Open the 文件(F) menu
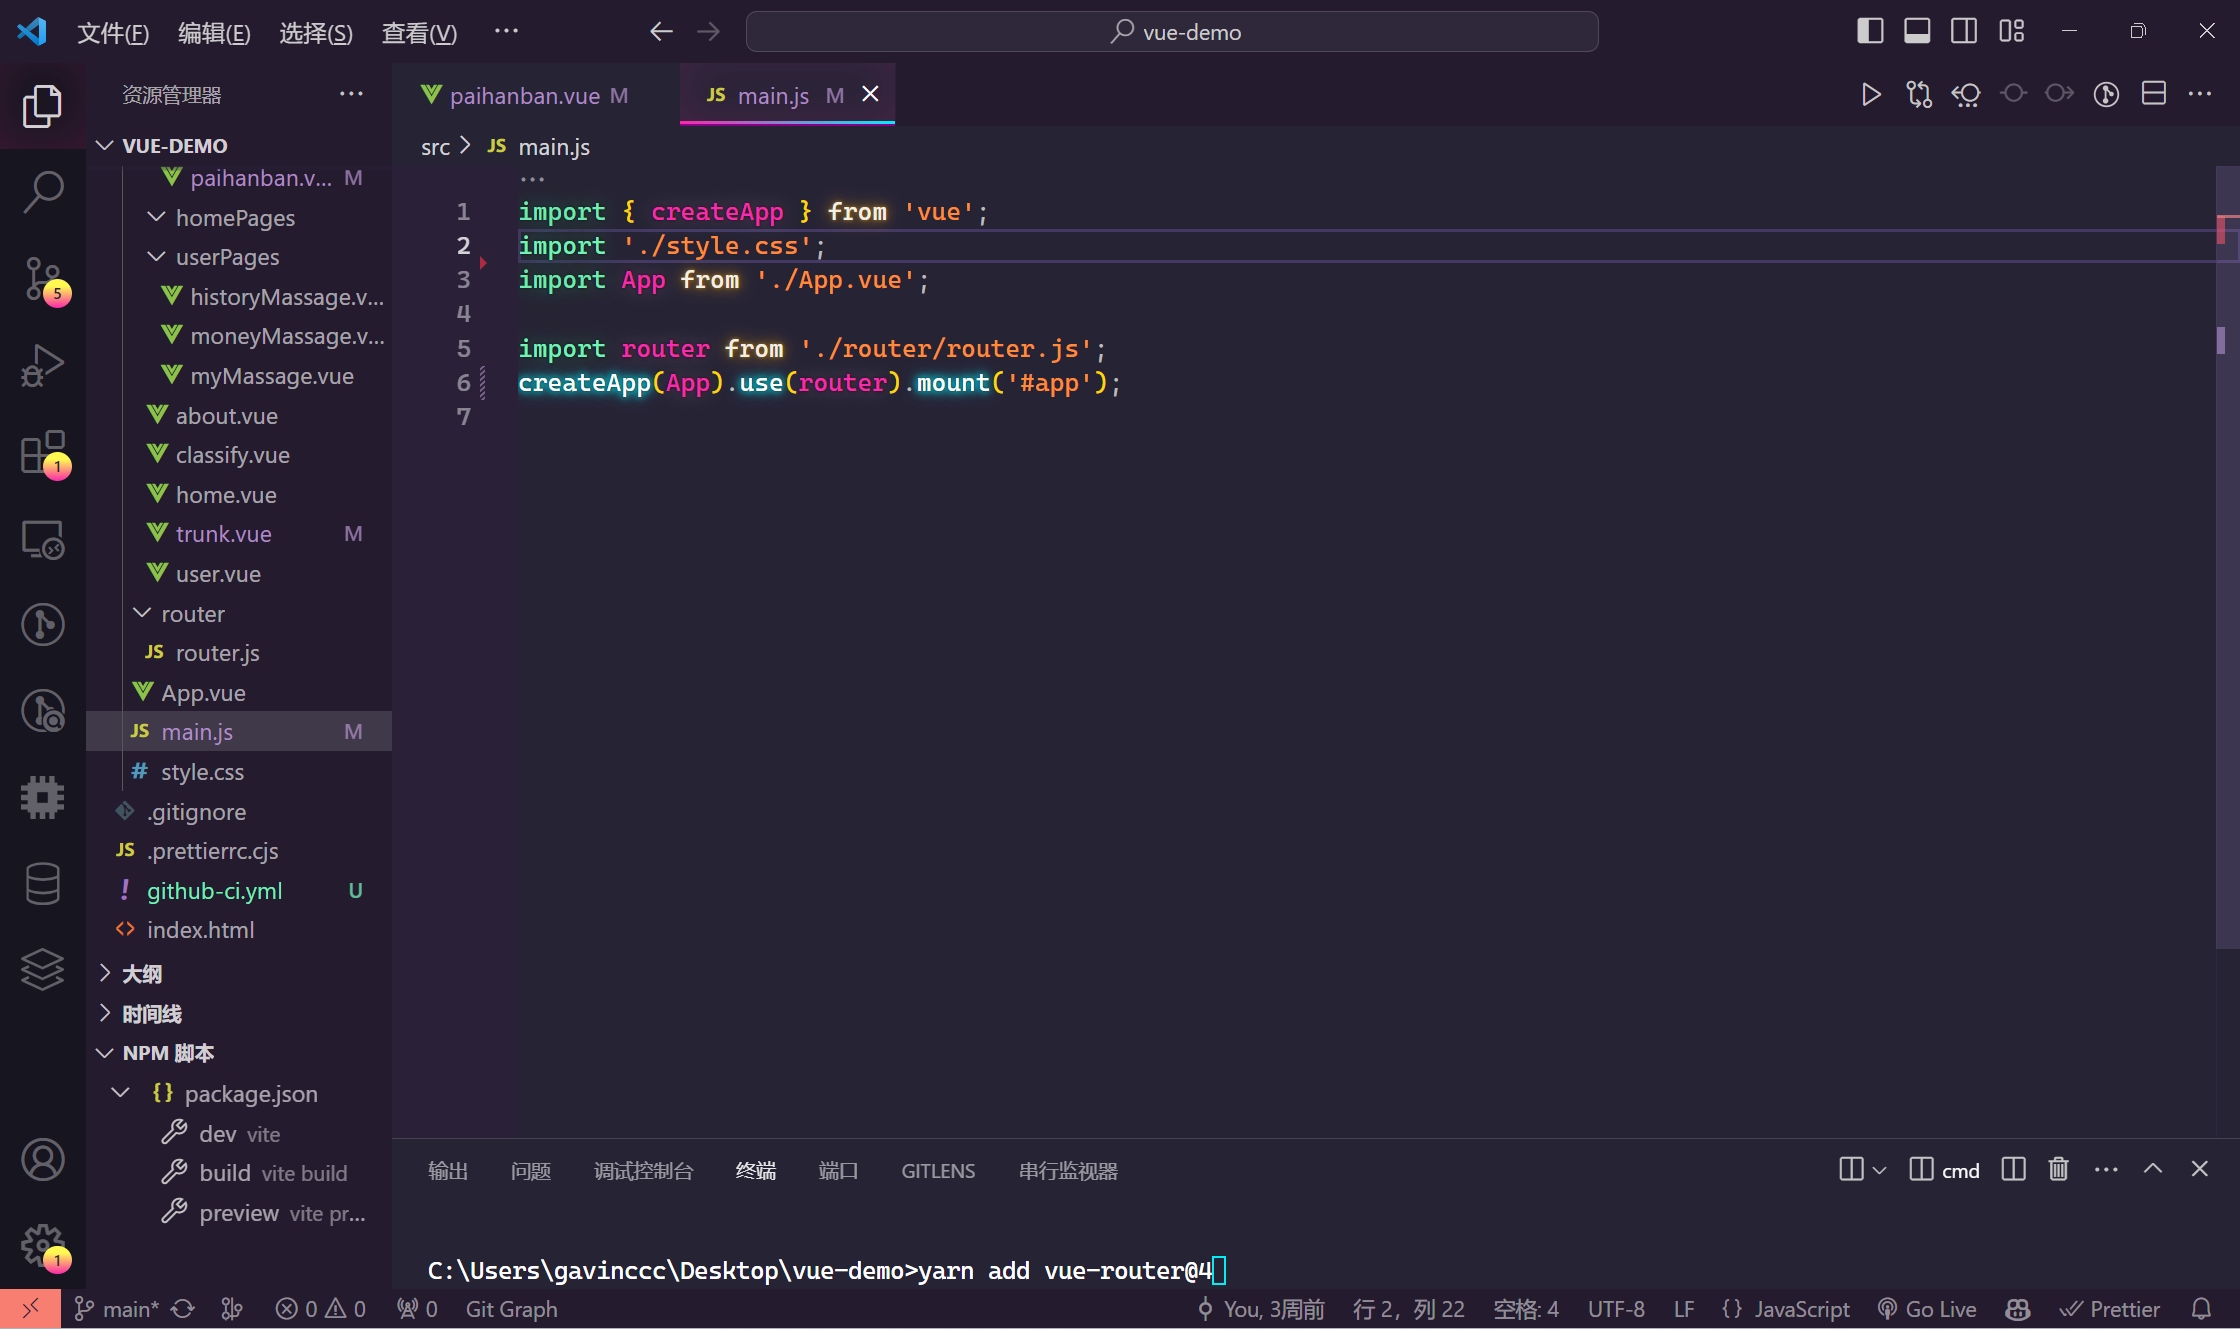Viewport: 2240px width, 1329px height. [113, 33]
